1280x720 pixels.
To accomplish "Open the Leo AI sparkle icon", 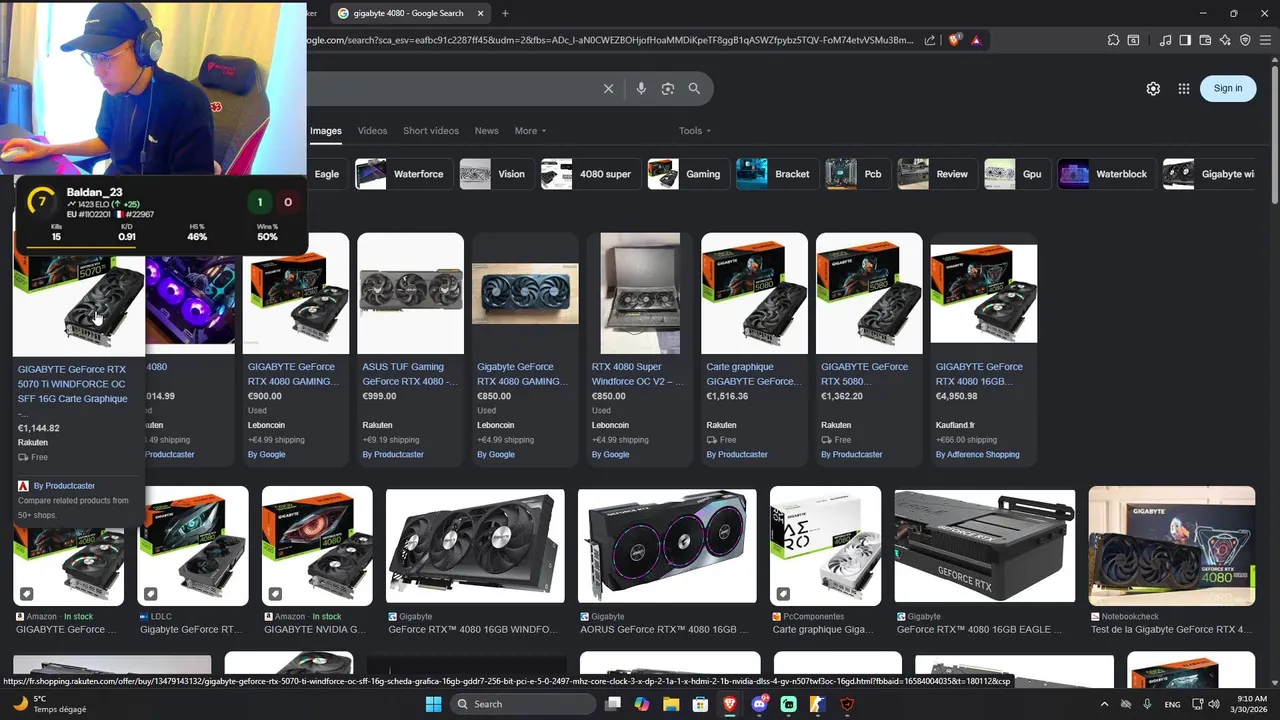I will coord(1225,40).
